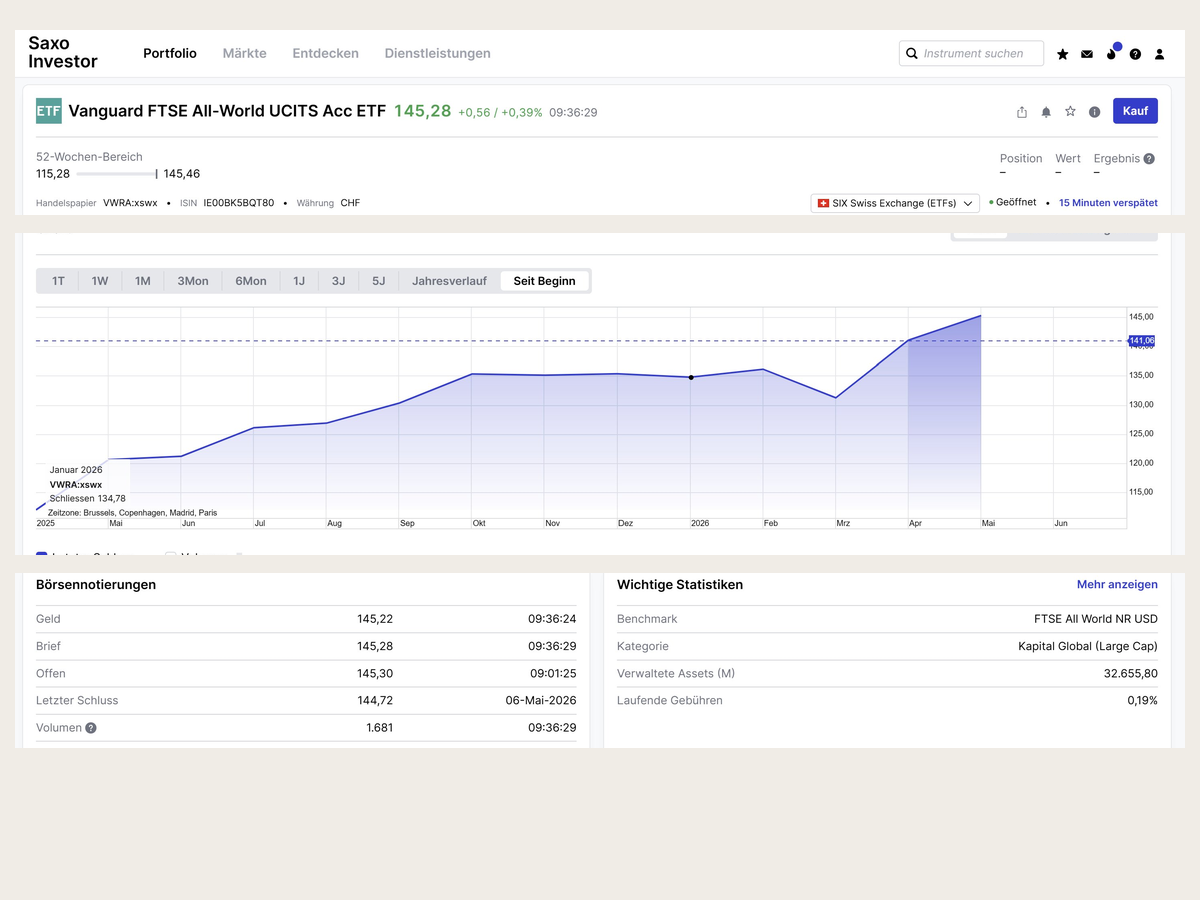Click the Wichtige Statistiken heading
Viewport: 1200px width, 900px height.
pyautogui.click(x=680, y=585)
